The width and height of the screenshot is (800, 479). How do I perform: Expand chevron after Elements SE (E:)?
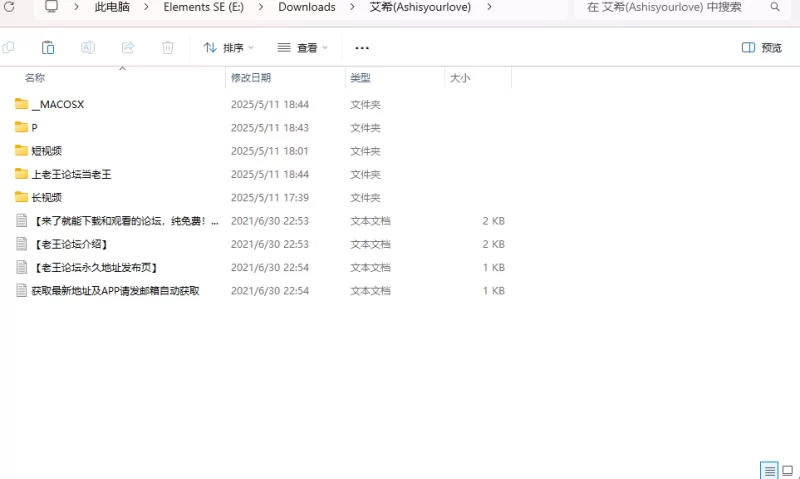click(x=261, y=7)
